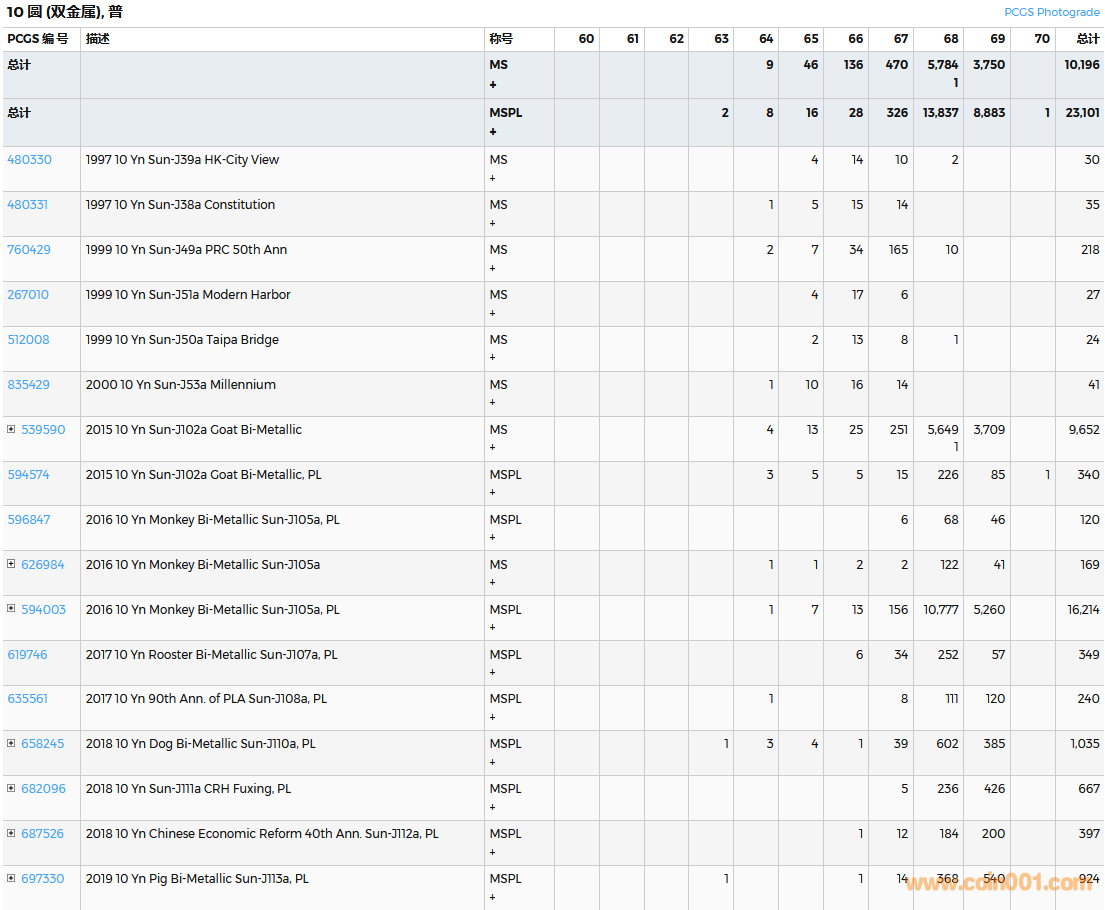Open the 596847 Monkey PL link
Image resolution: width=1105 pixels, height=910 pixels.
coord(29,520)
